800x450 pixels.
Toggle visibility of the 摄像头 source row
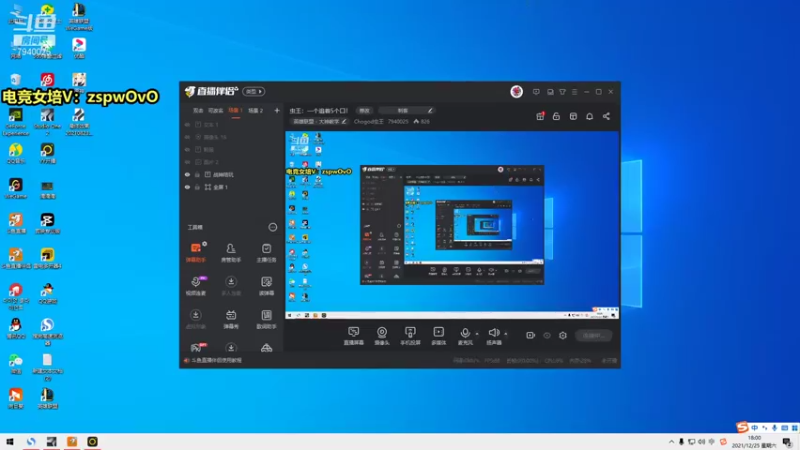click(187, 137)
